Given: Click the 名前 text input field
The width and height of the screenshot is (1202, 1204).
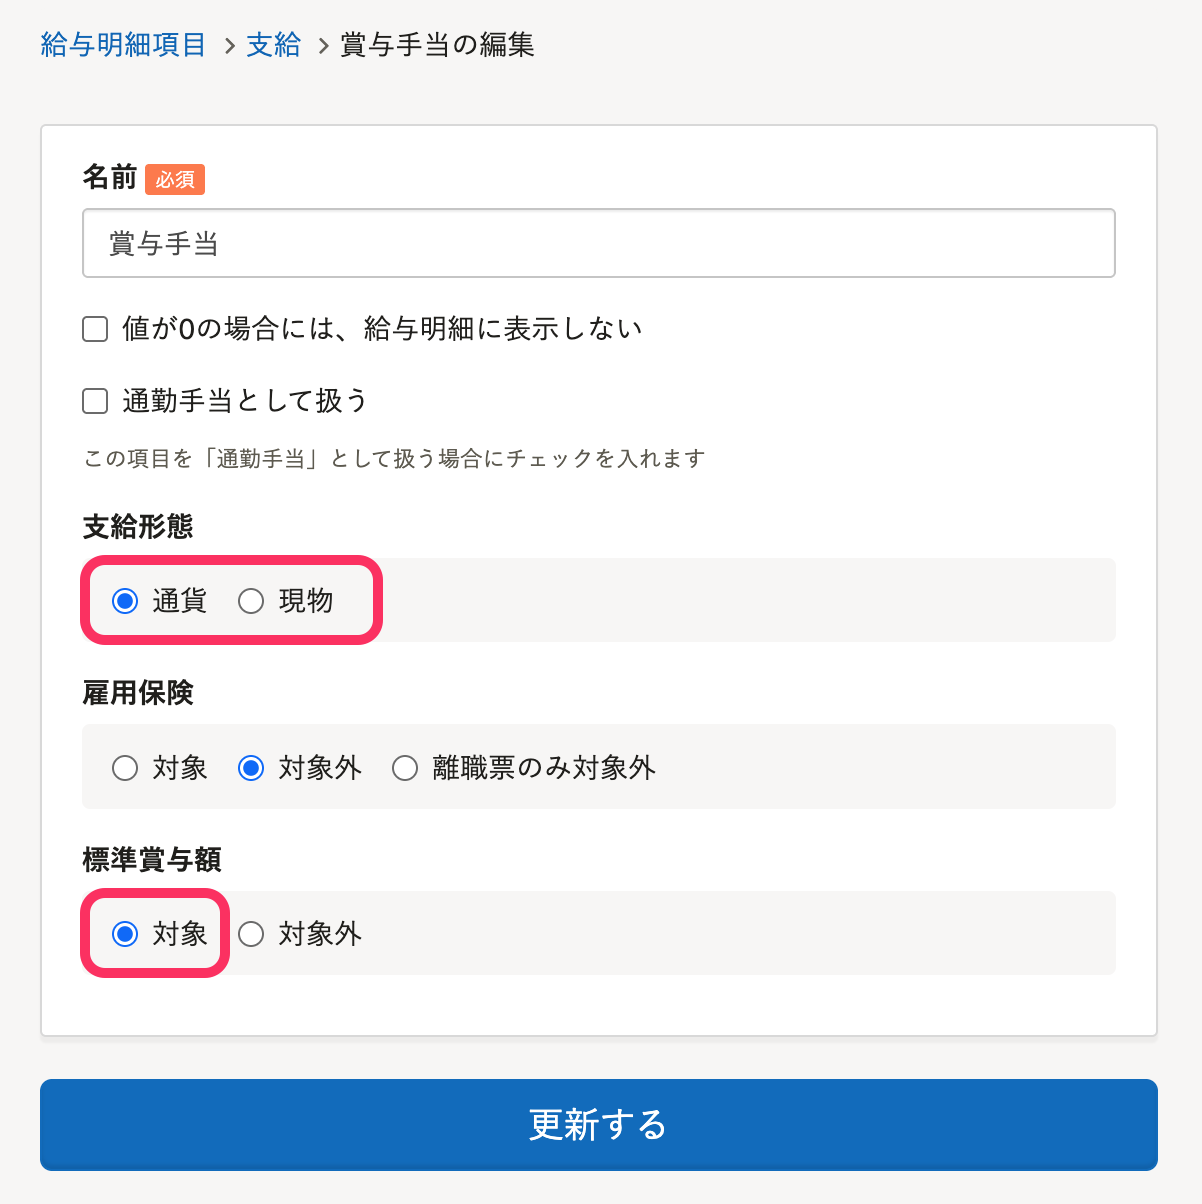Looking at the screenshot, I should (598, 243).
